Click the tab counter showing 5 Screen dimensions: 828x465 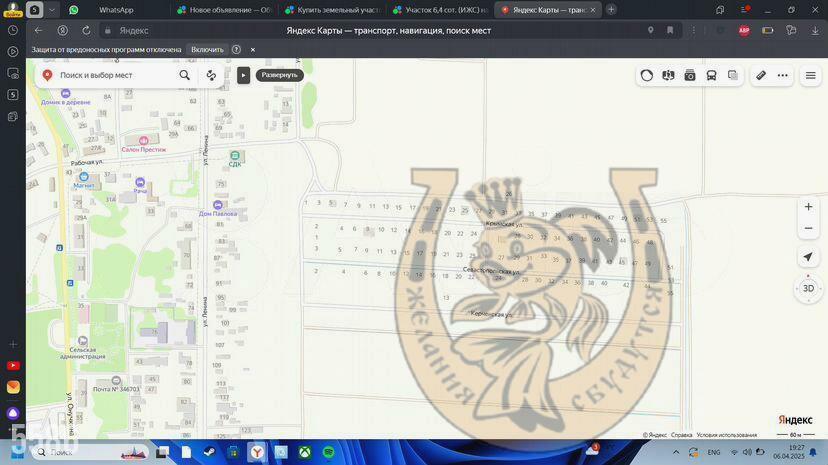(35, 10)
